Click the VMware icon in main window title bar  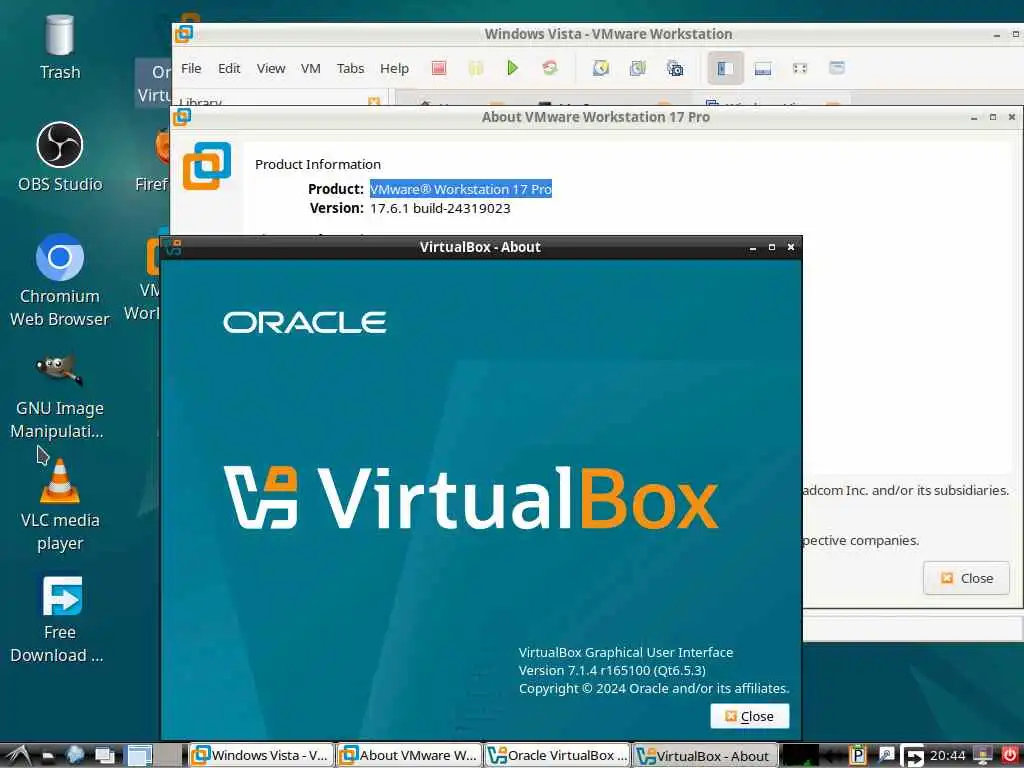coord(184,33)
